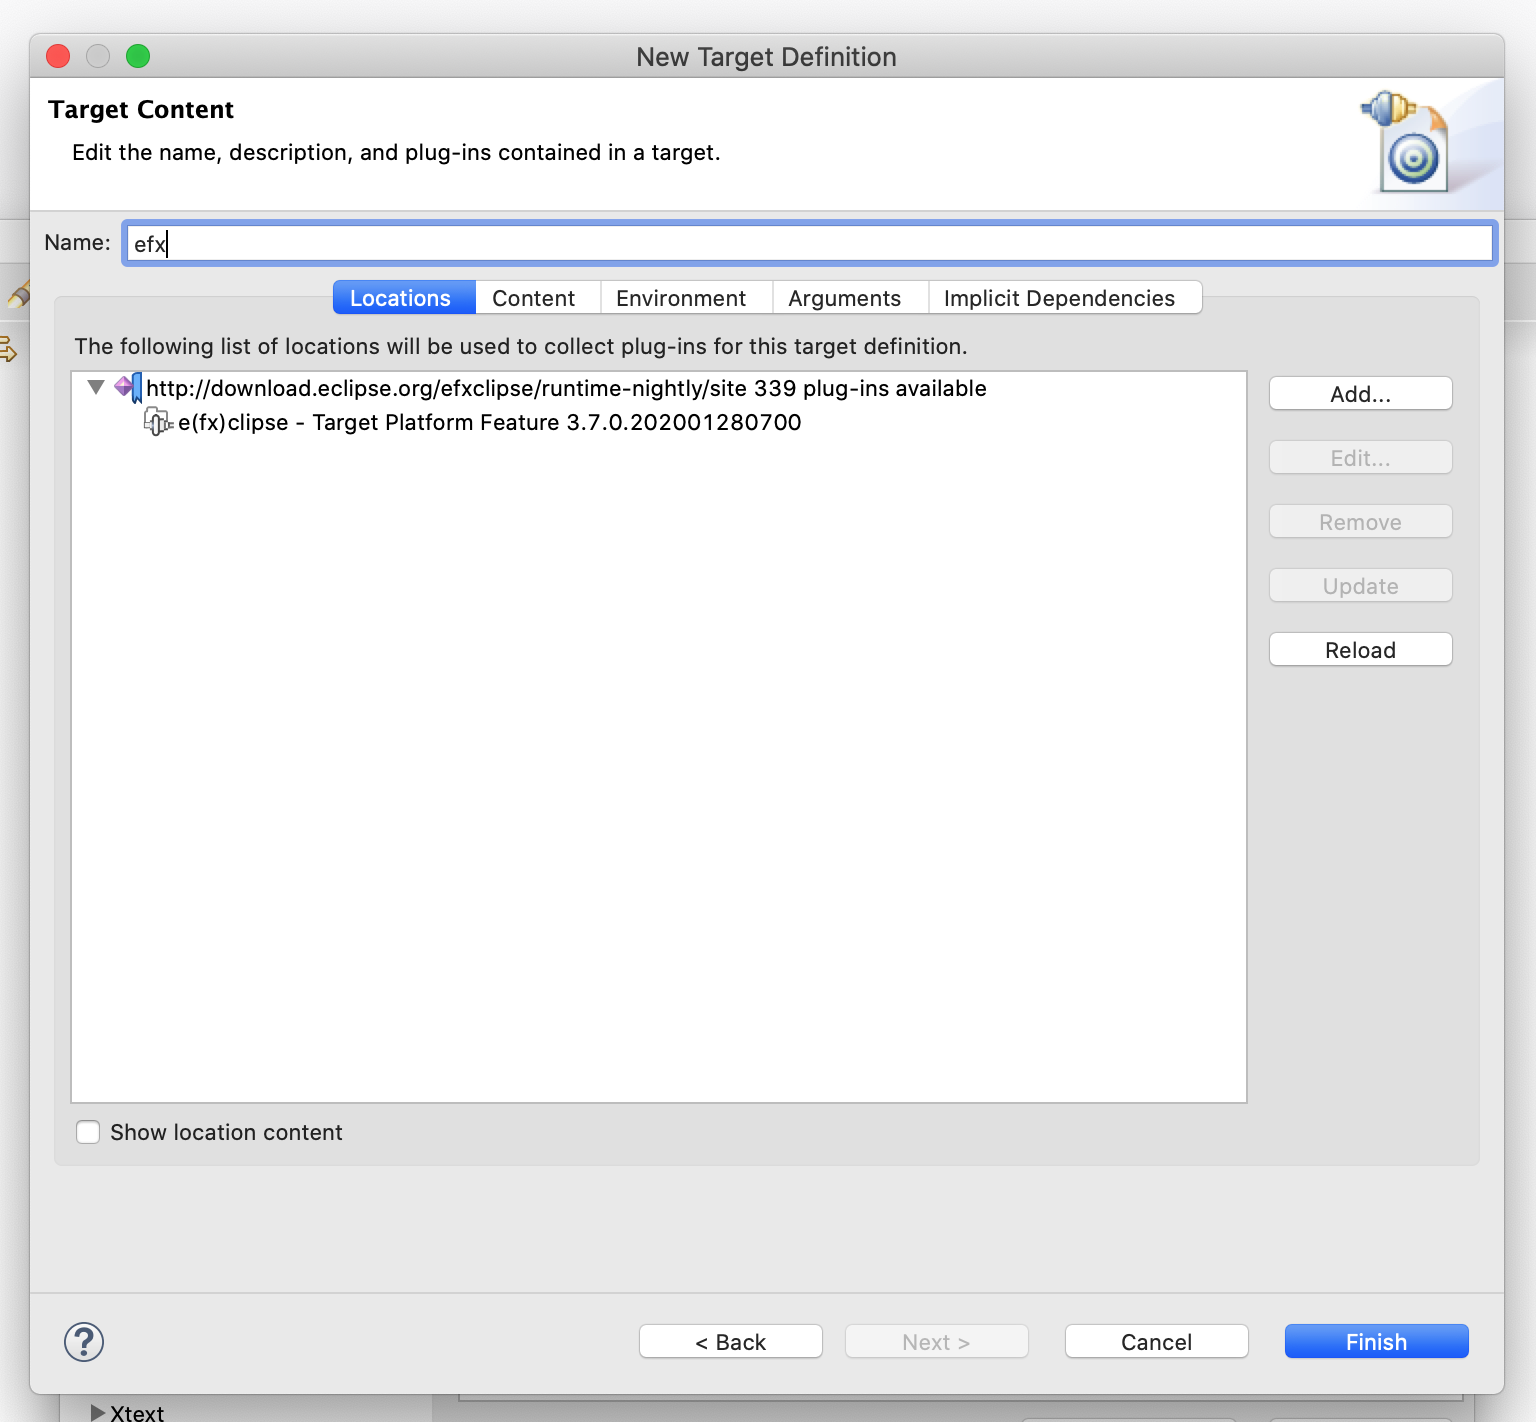This screenshot has height=1422, width=1536.
Task: Click Finish to create the target
Action: pos(1376,1342)
